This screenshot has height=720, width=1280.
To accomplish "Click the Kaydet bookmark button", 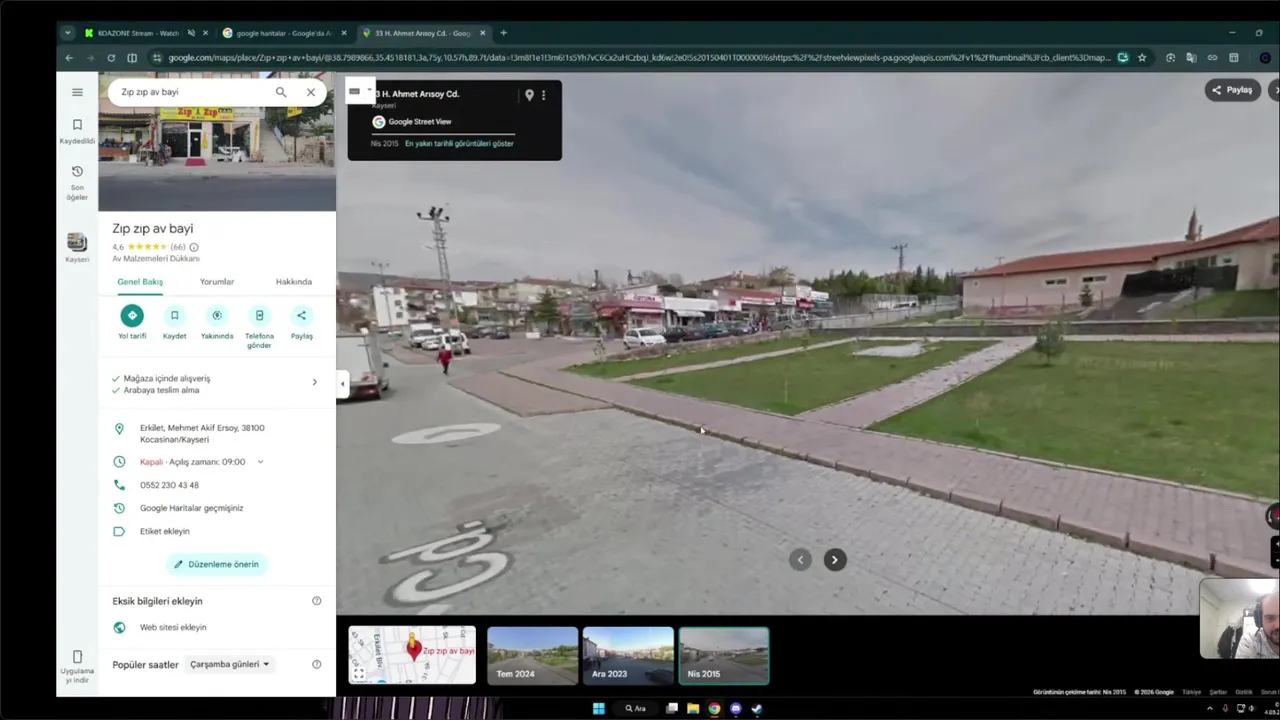I will pos(174,323).
